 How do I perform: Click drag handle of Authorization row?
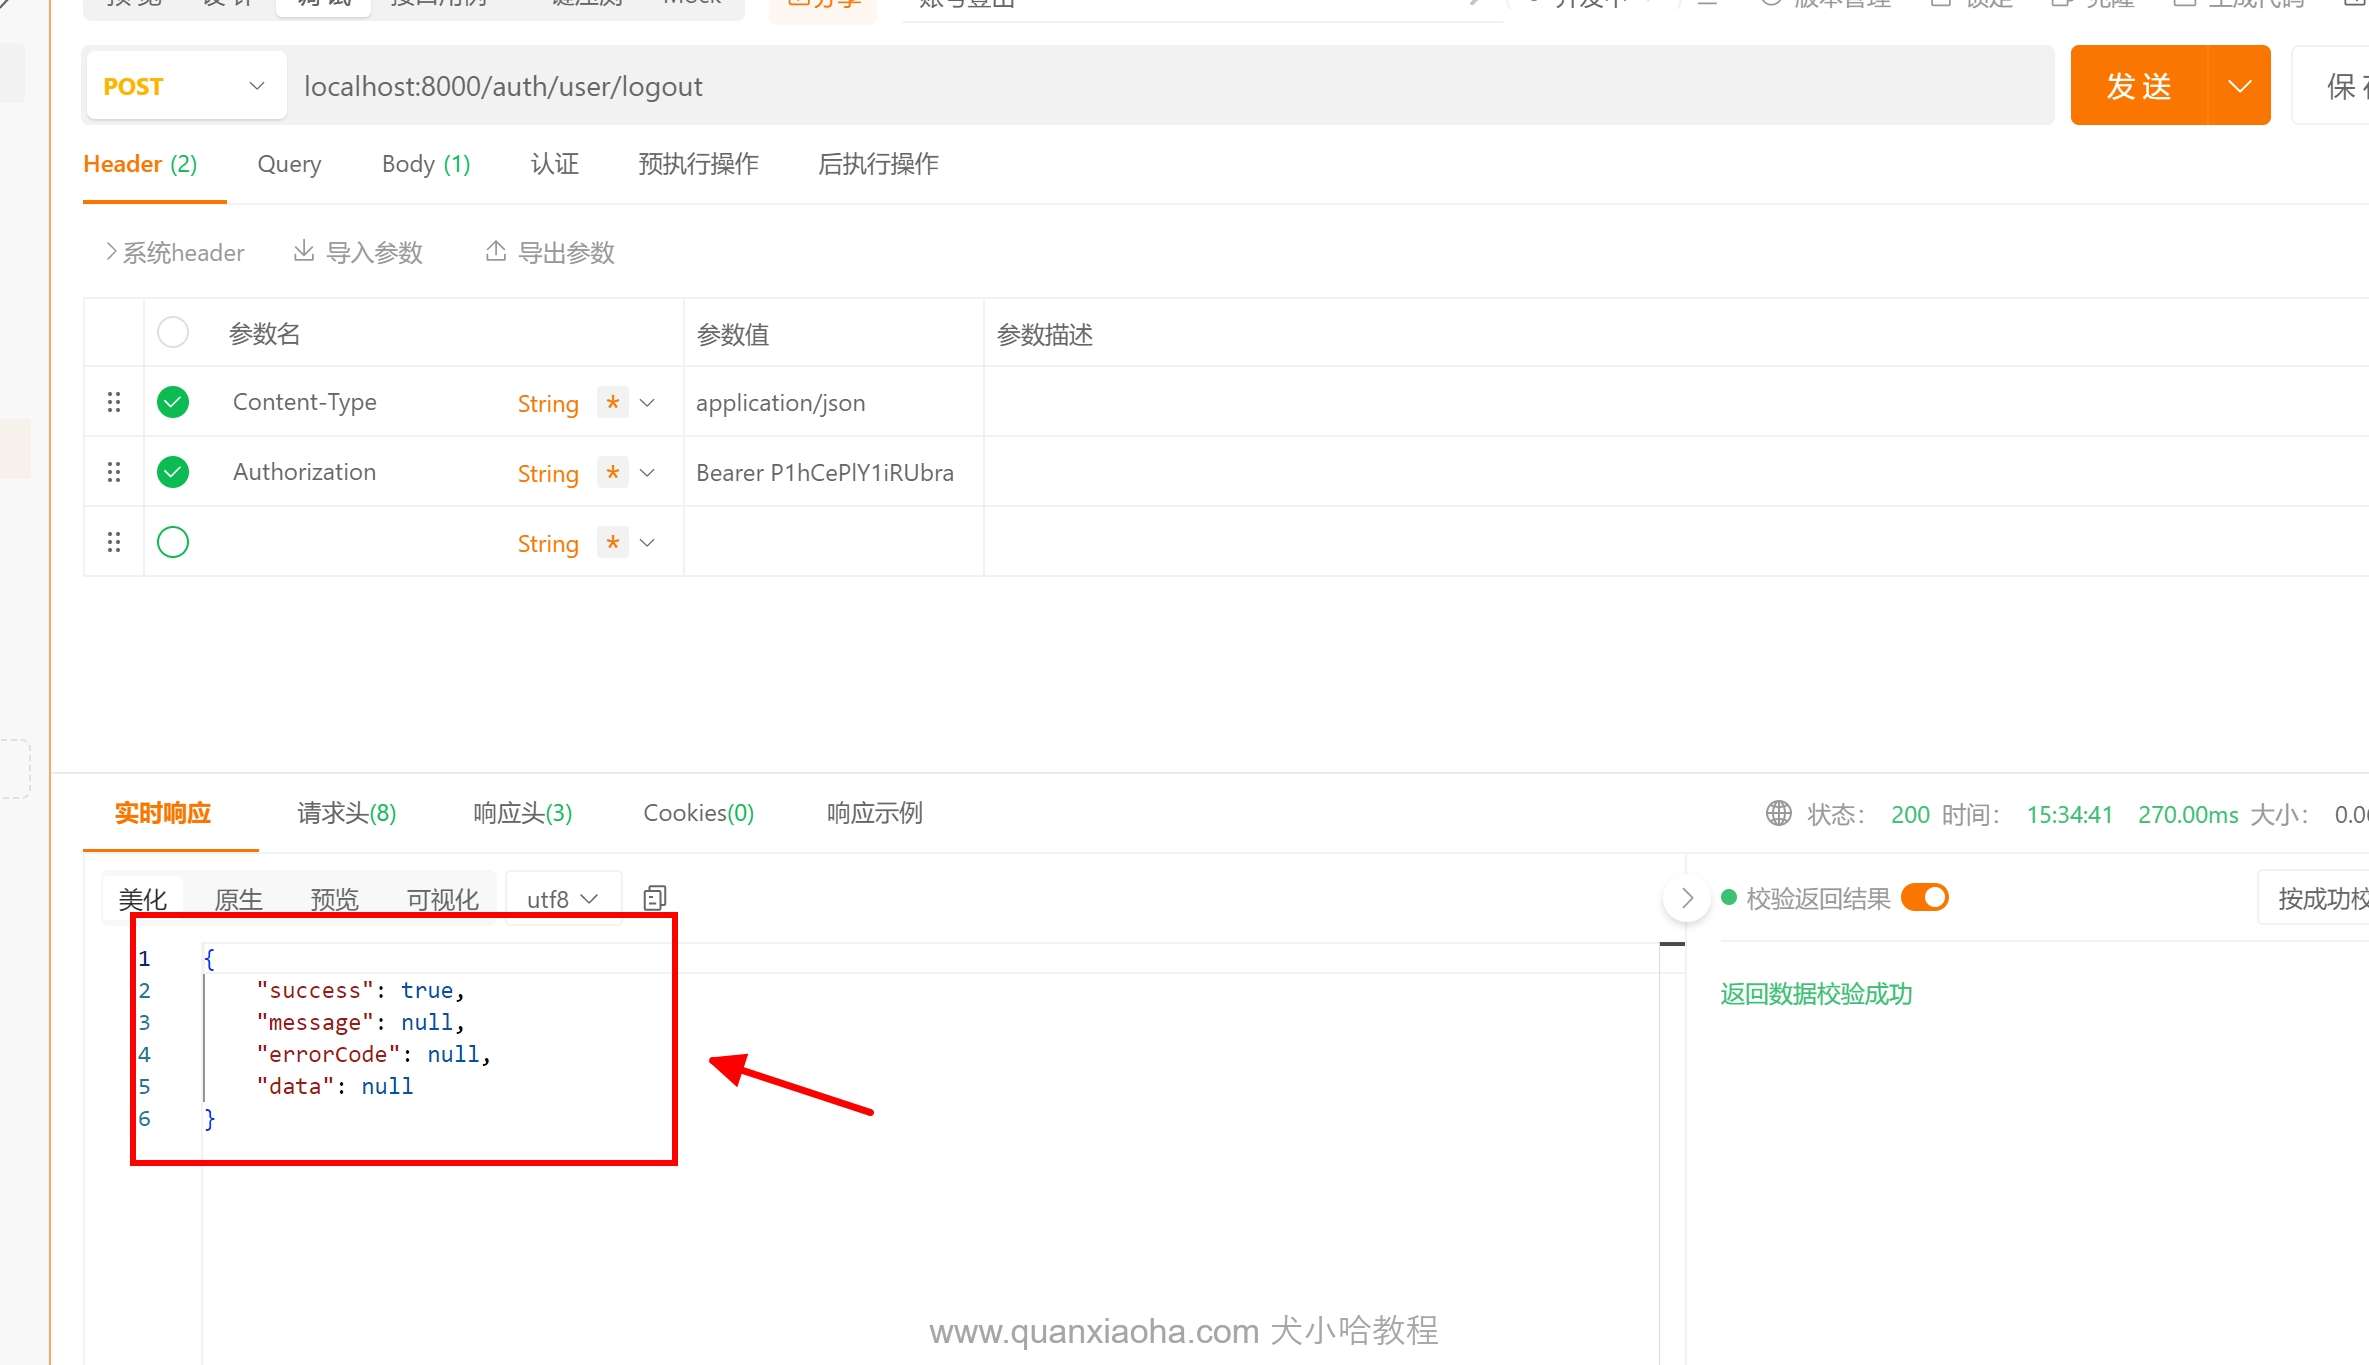[114, 472]
